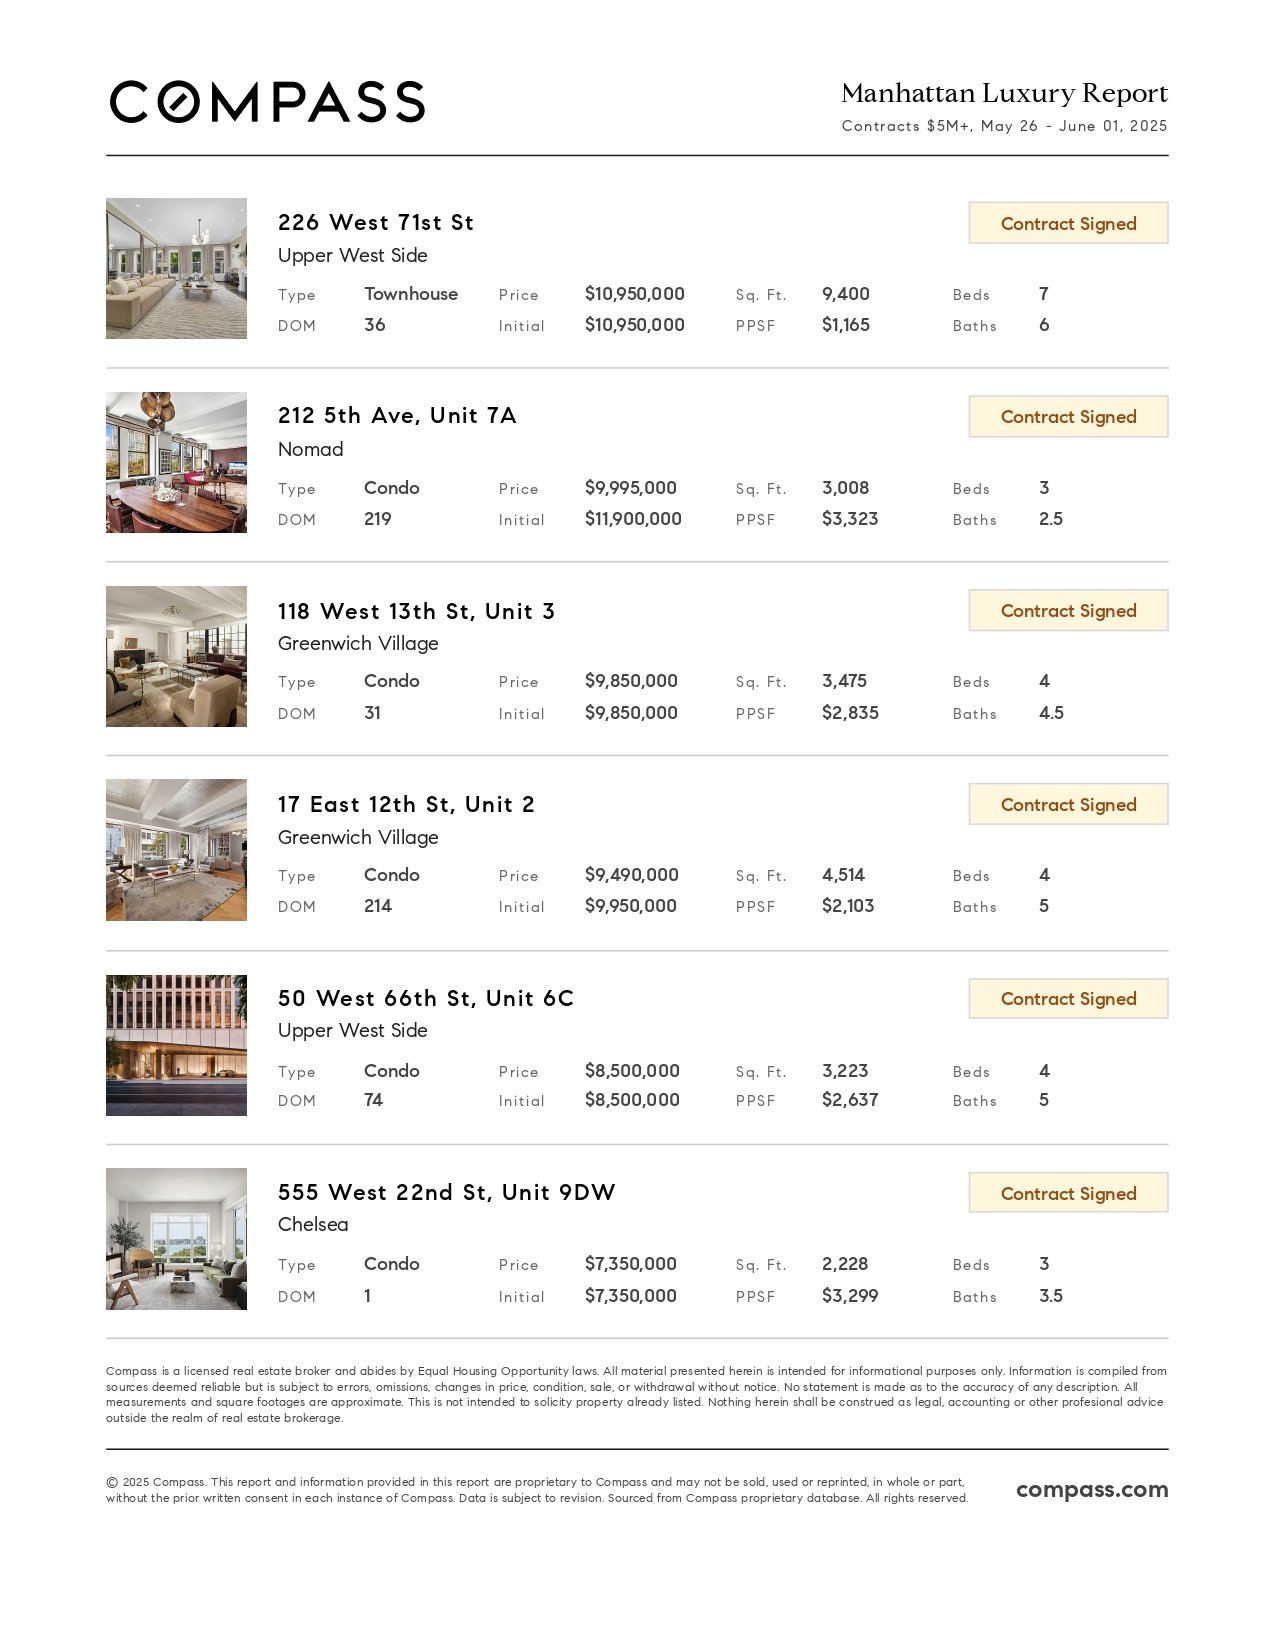Click the Manhattan Luxury Report title
The width and height of the screenshot is (1275, 1650).
(1004, 93)
